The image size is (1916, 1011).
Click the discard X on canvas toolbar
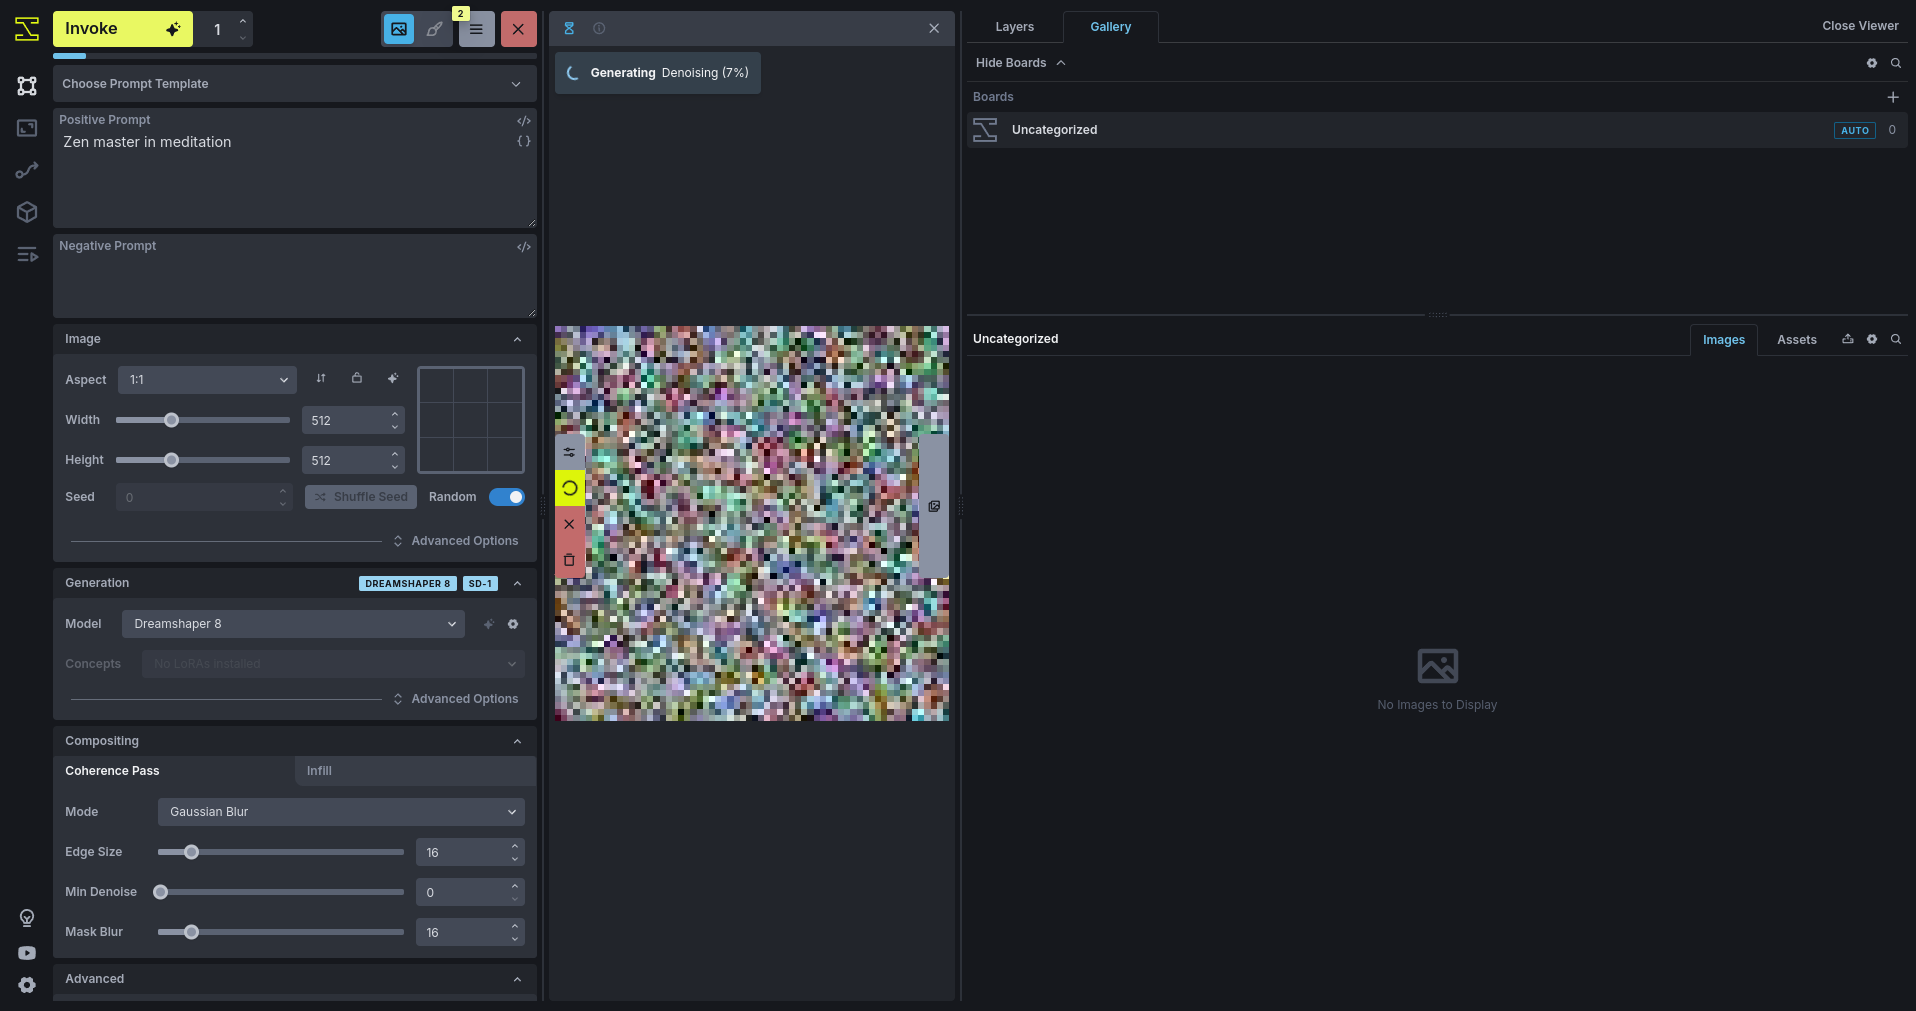(x=569, y=524)
